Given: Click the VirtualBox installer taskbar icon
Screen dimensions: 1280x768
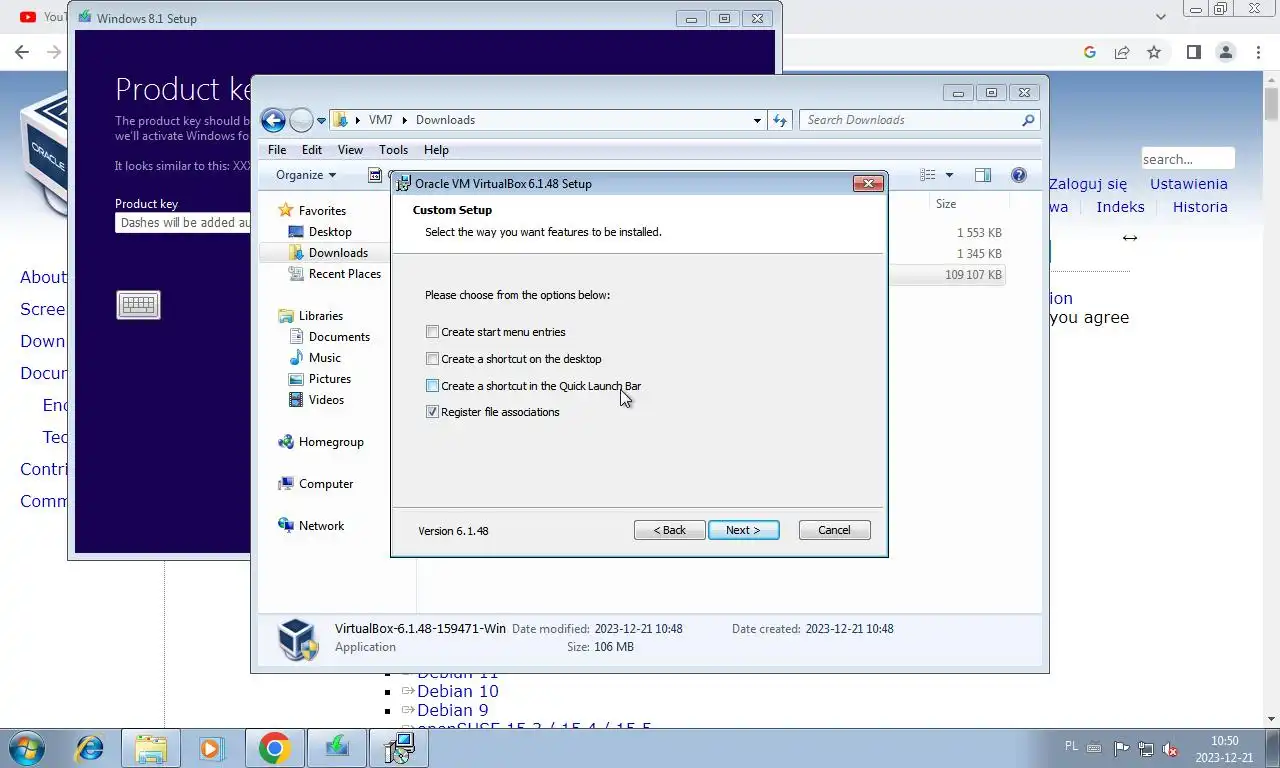Looking at the screenshot, I should pos(399,748).
